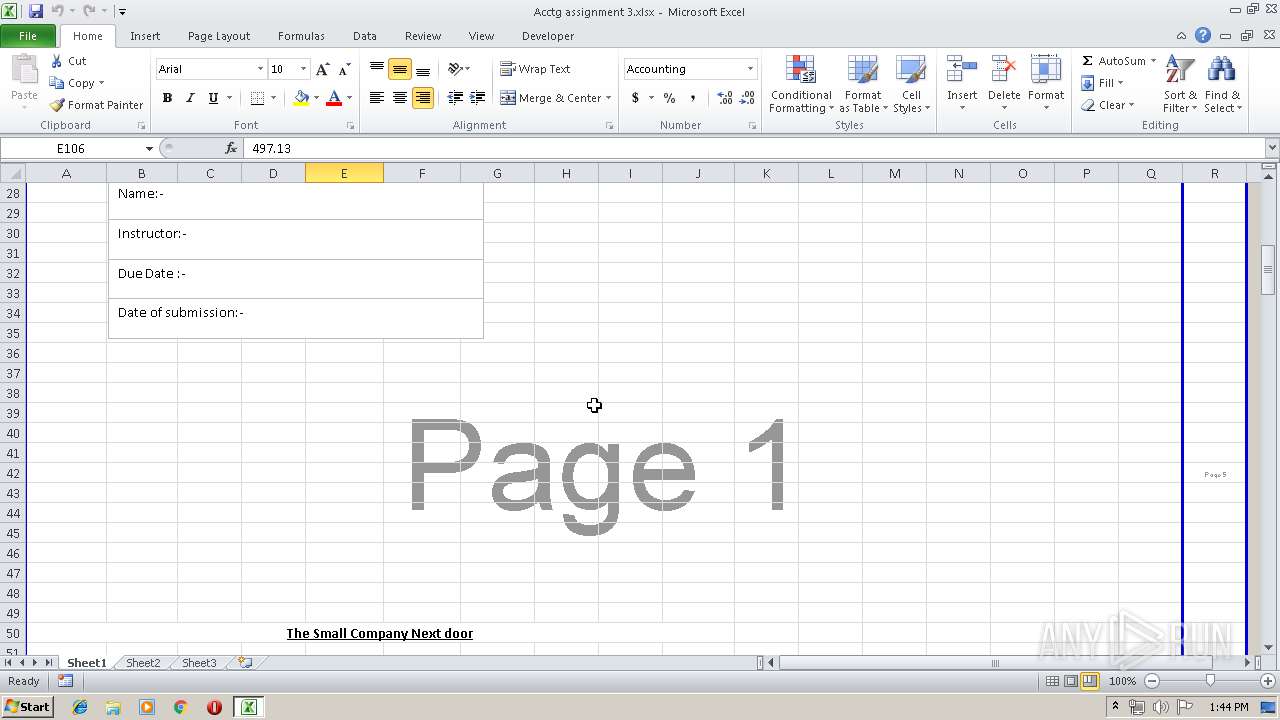Image resolution: width=1280 pixels, height=720 pixels.
Task: Open the Name Box dropdown arrow
Action: [149, 148]
